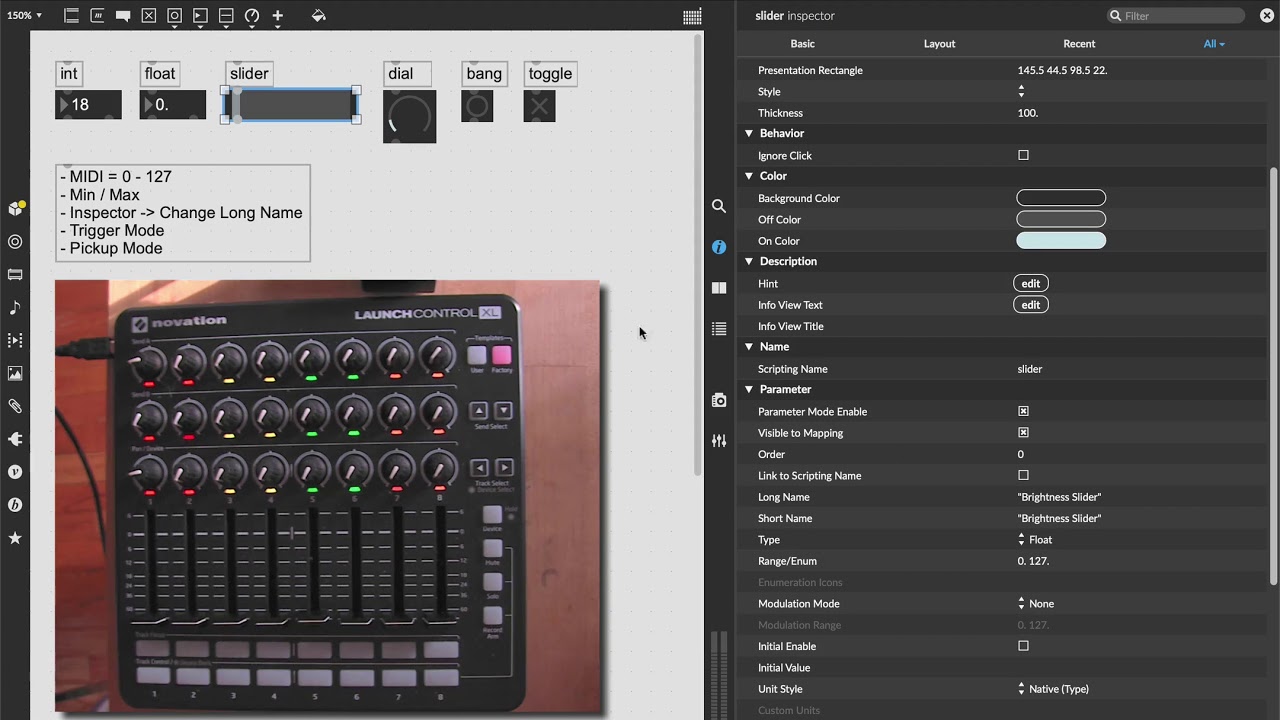Open the Unit Style Native dropdown
Image resolution: width=1280 pixels, height=720 pixels.
pos(1052,689)
